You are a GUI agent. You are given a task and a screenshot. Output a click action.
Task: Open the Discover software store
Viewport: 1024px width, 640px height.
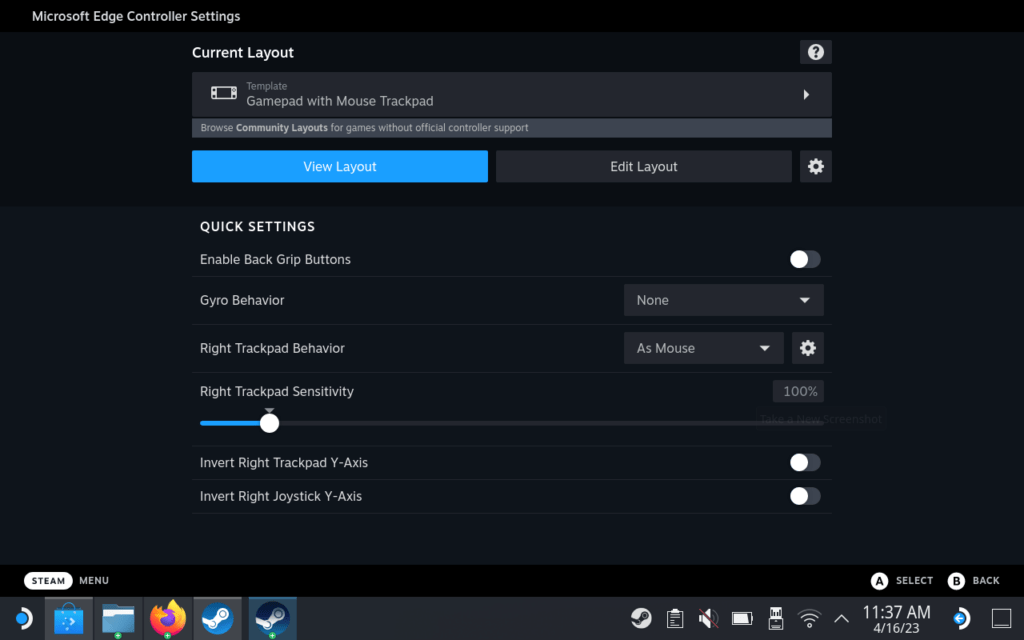[68, 618]
